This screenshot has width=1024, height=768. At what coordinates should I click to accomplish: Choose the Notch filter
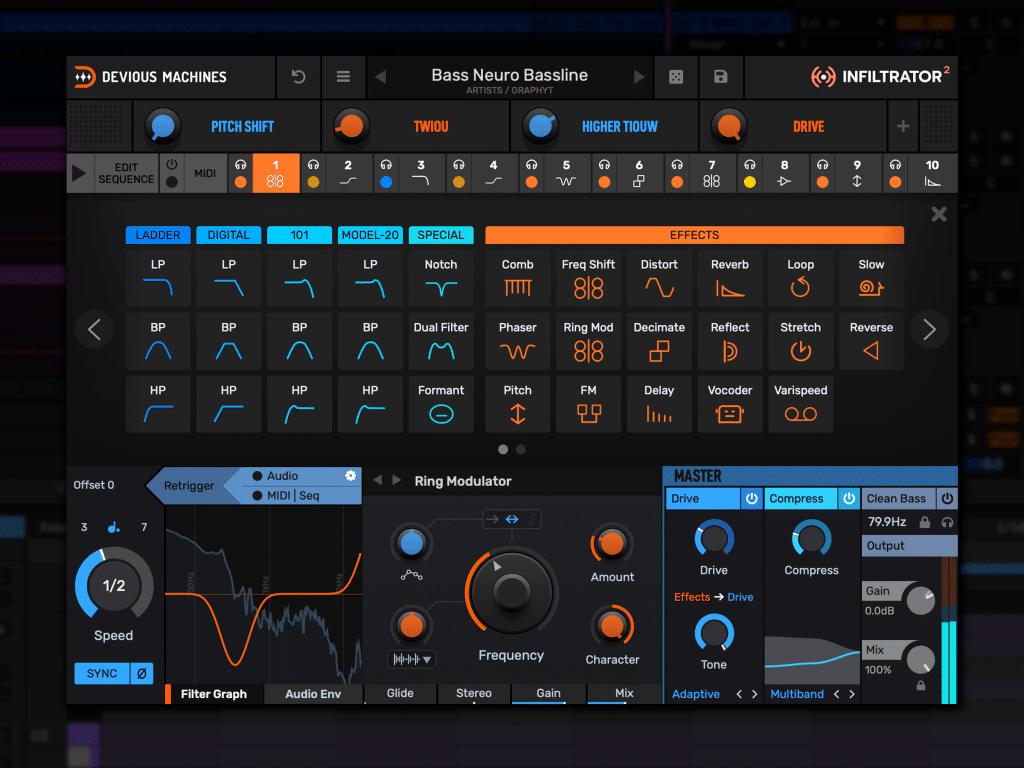point(441,278)
